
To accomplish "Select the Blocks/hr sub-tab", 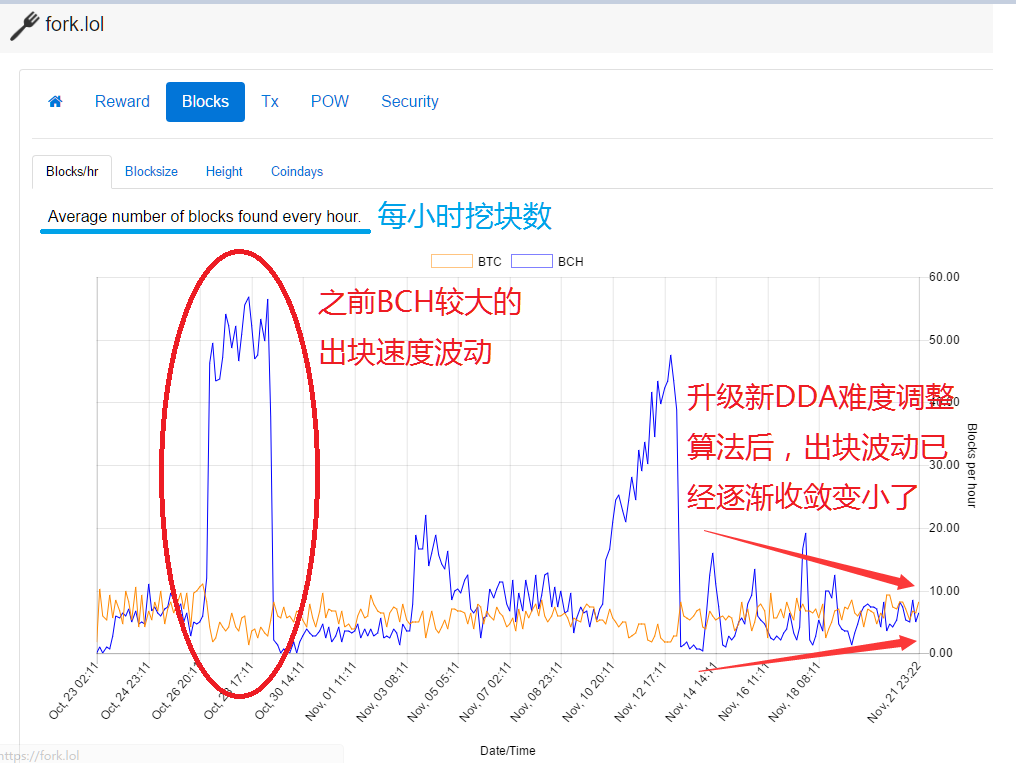I will tap(72, 171).
